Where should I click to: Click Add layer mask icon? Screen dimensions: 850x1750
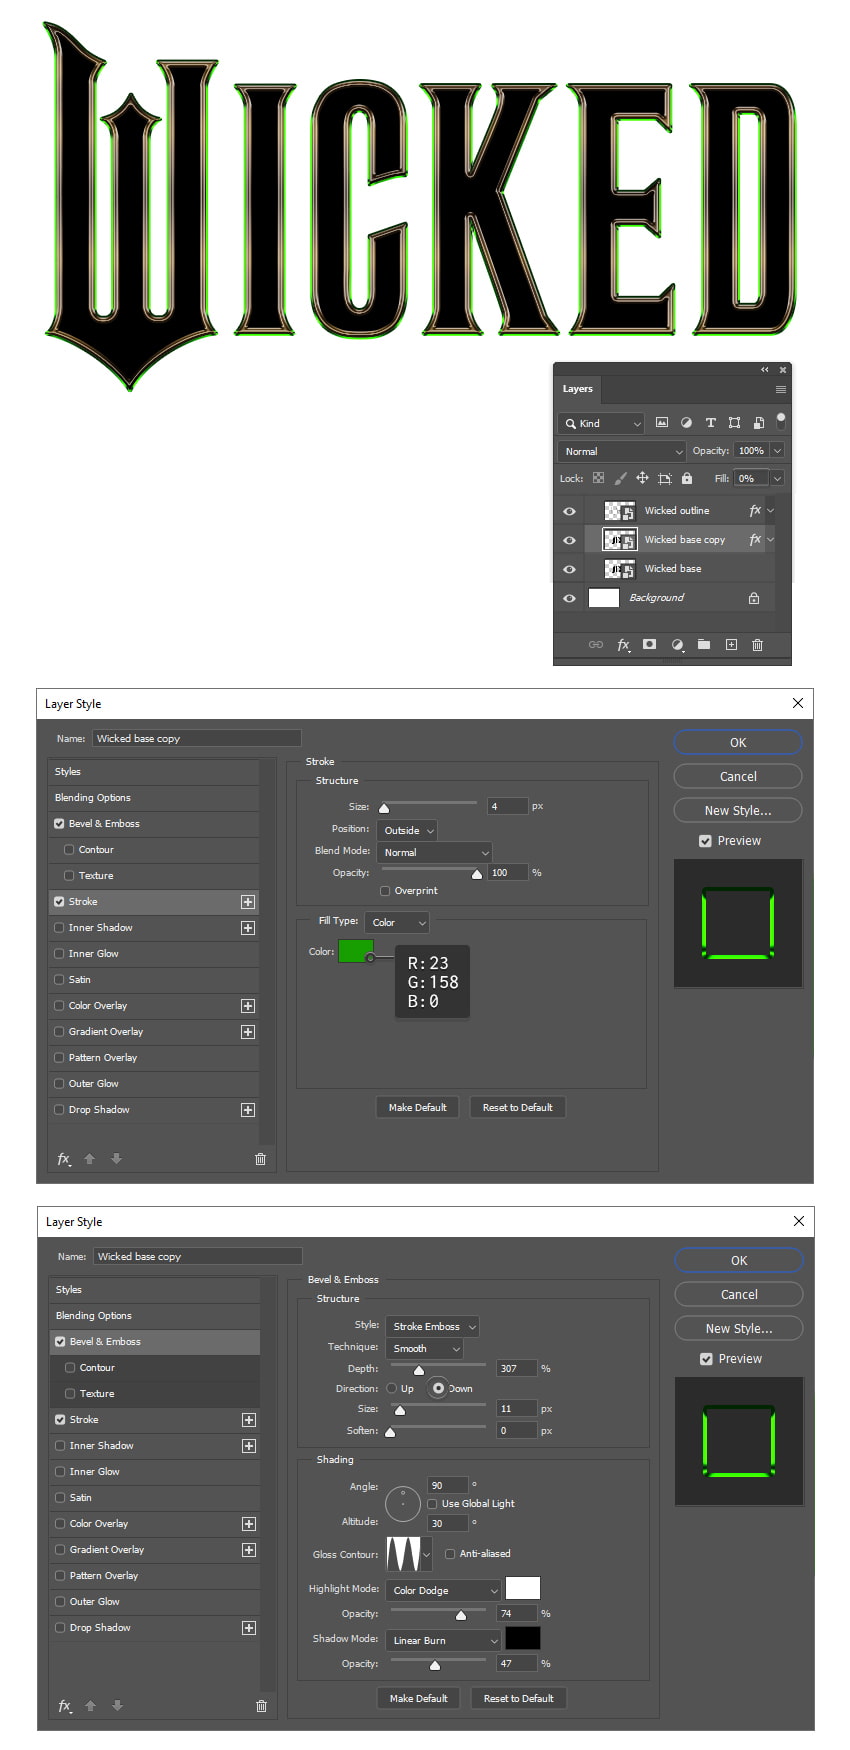tap(649, 645)
